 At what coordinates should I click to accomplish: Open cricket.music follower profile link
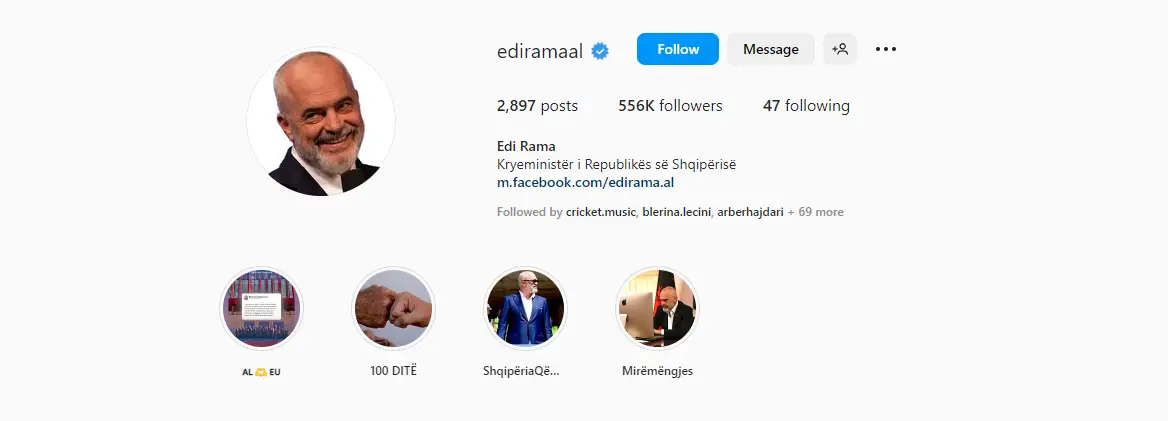600,212
